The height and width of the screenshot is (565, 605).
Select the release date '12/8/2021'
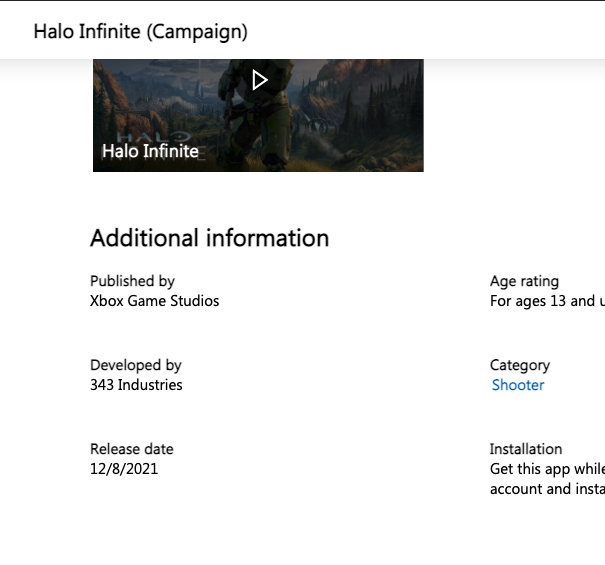[x=124, y=469]
